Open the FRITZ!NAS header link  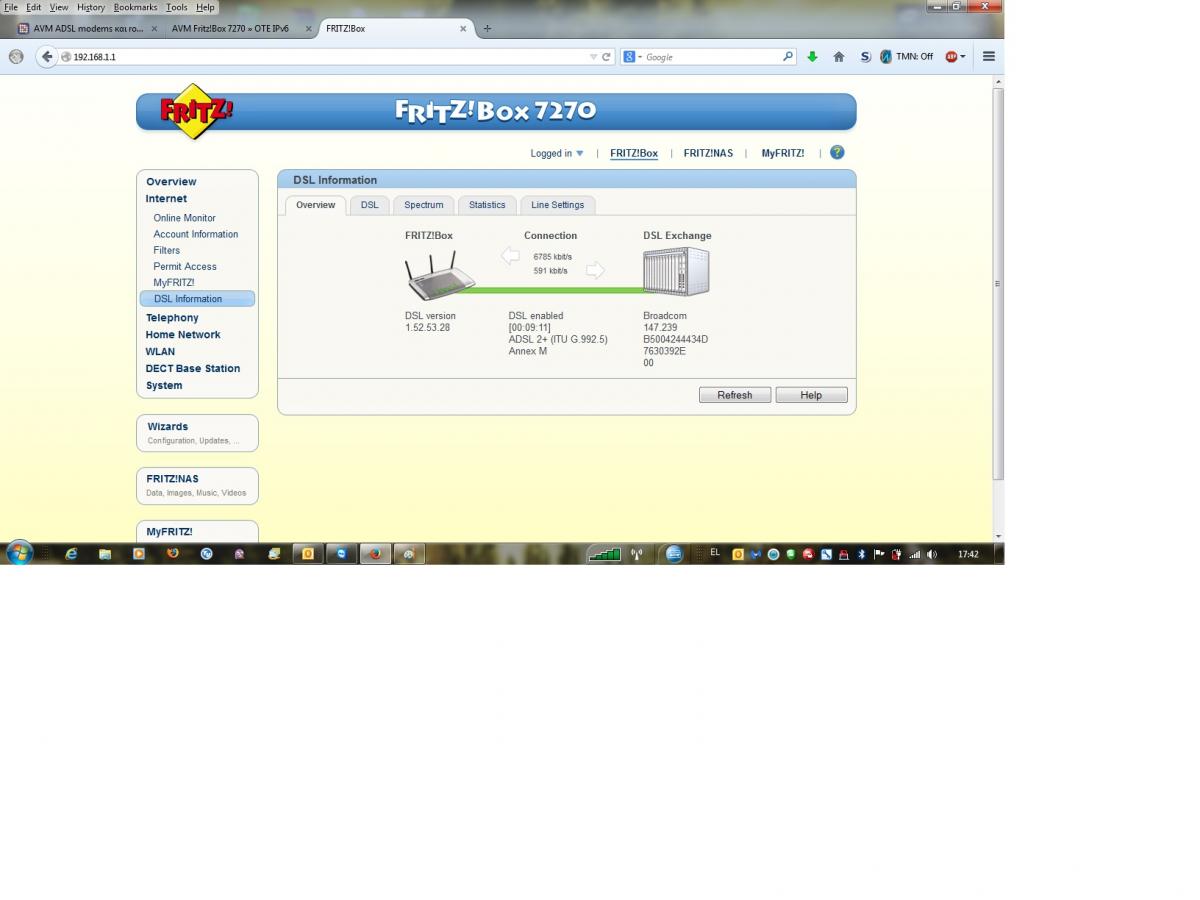point(708,154)
